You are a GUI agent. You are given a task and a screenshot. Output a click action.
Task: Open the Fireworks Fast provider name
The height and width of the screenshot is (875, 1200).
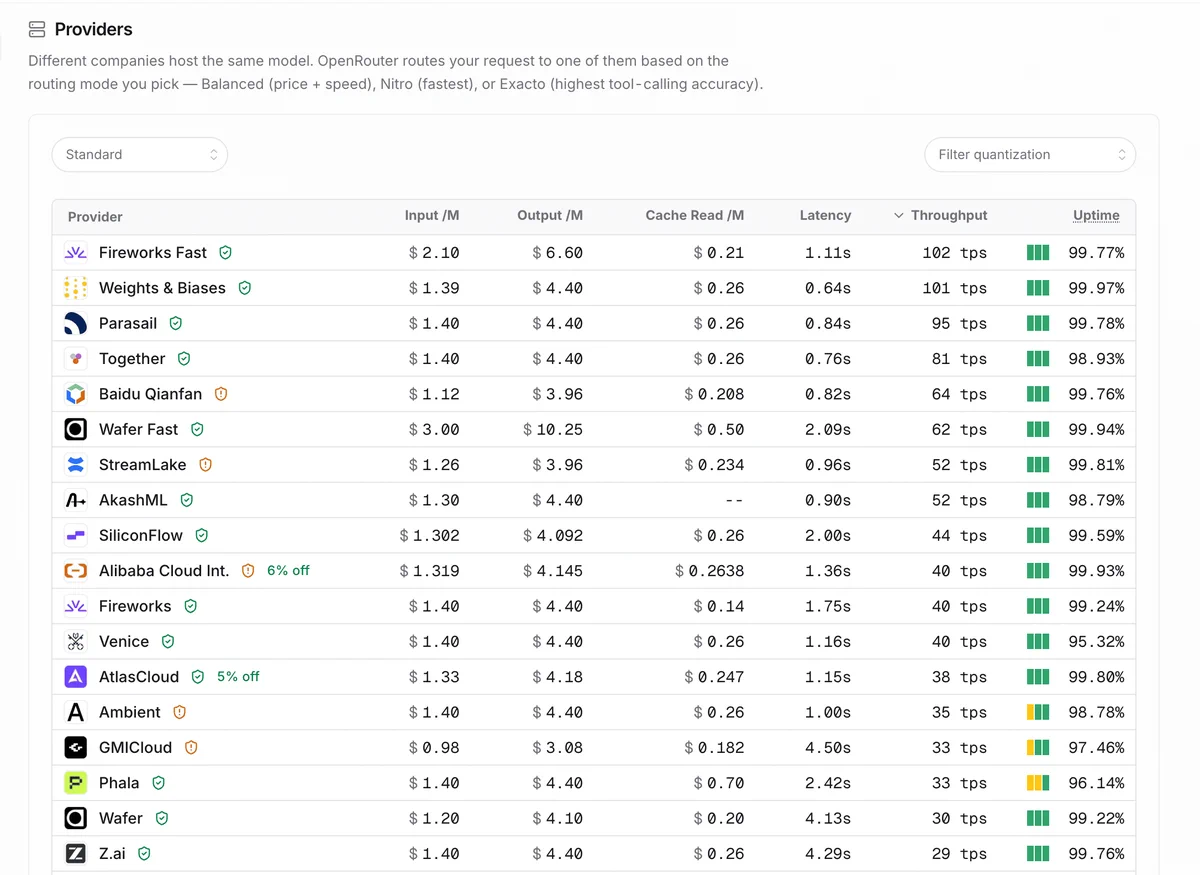coord(153,253)
